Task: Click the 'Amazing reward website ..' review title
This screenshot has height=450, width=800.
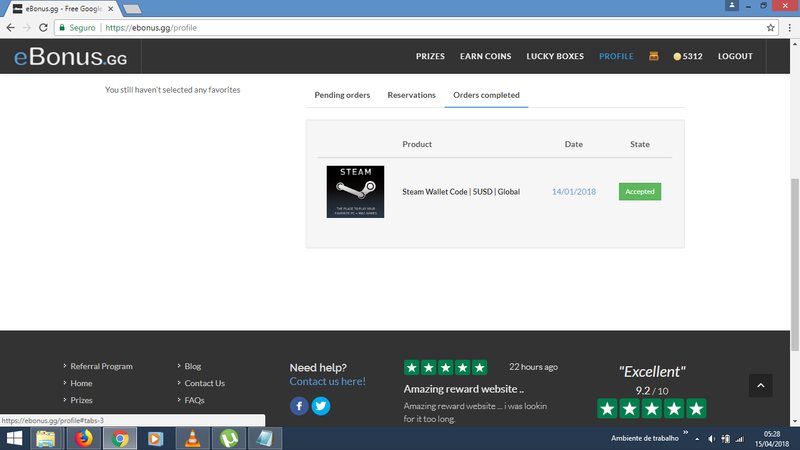Action: (464, 389)
